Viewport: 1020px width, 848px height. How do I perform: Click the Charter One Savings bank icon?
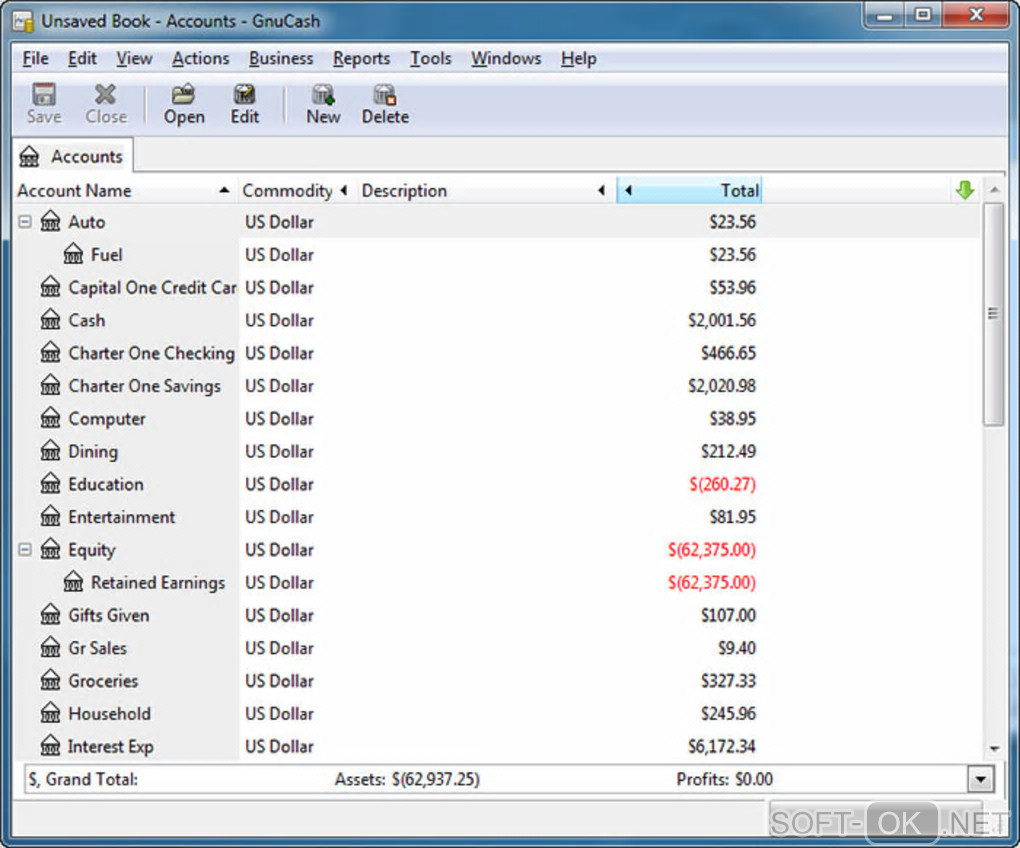[x=51, y=386]
